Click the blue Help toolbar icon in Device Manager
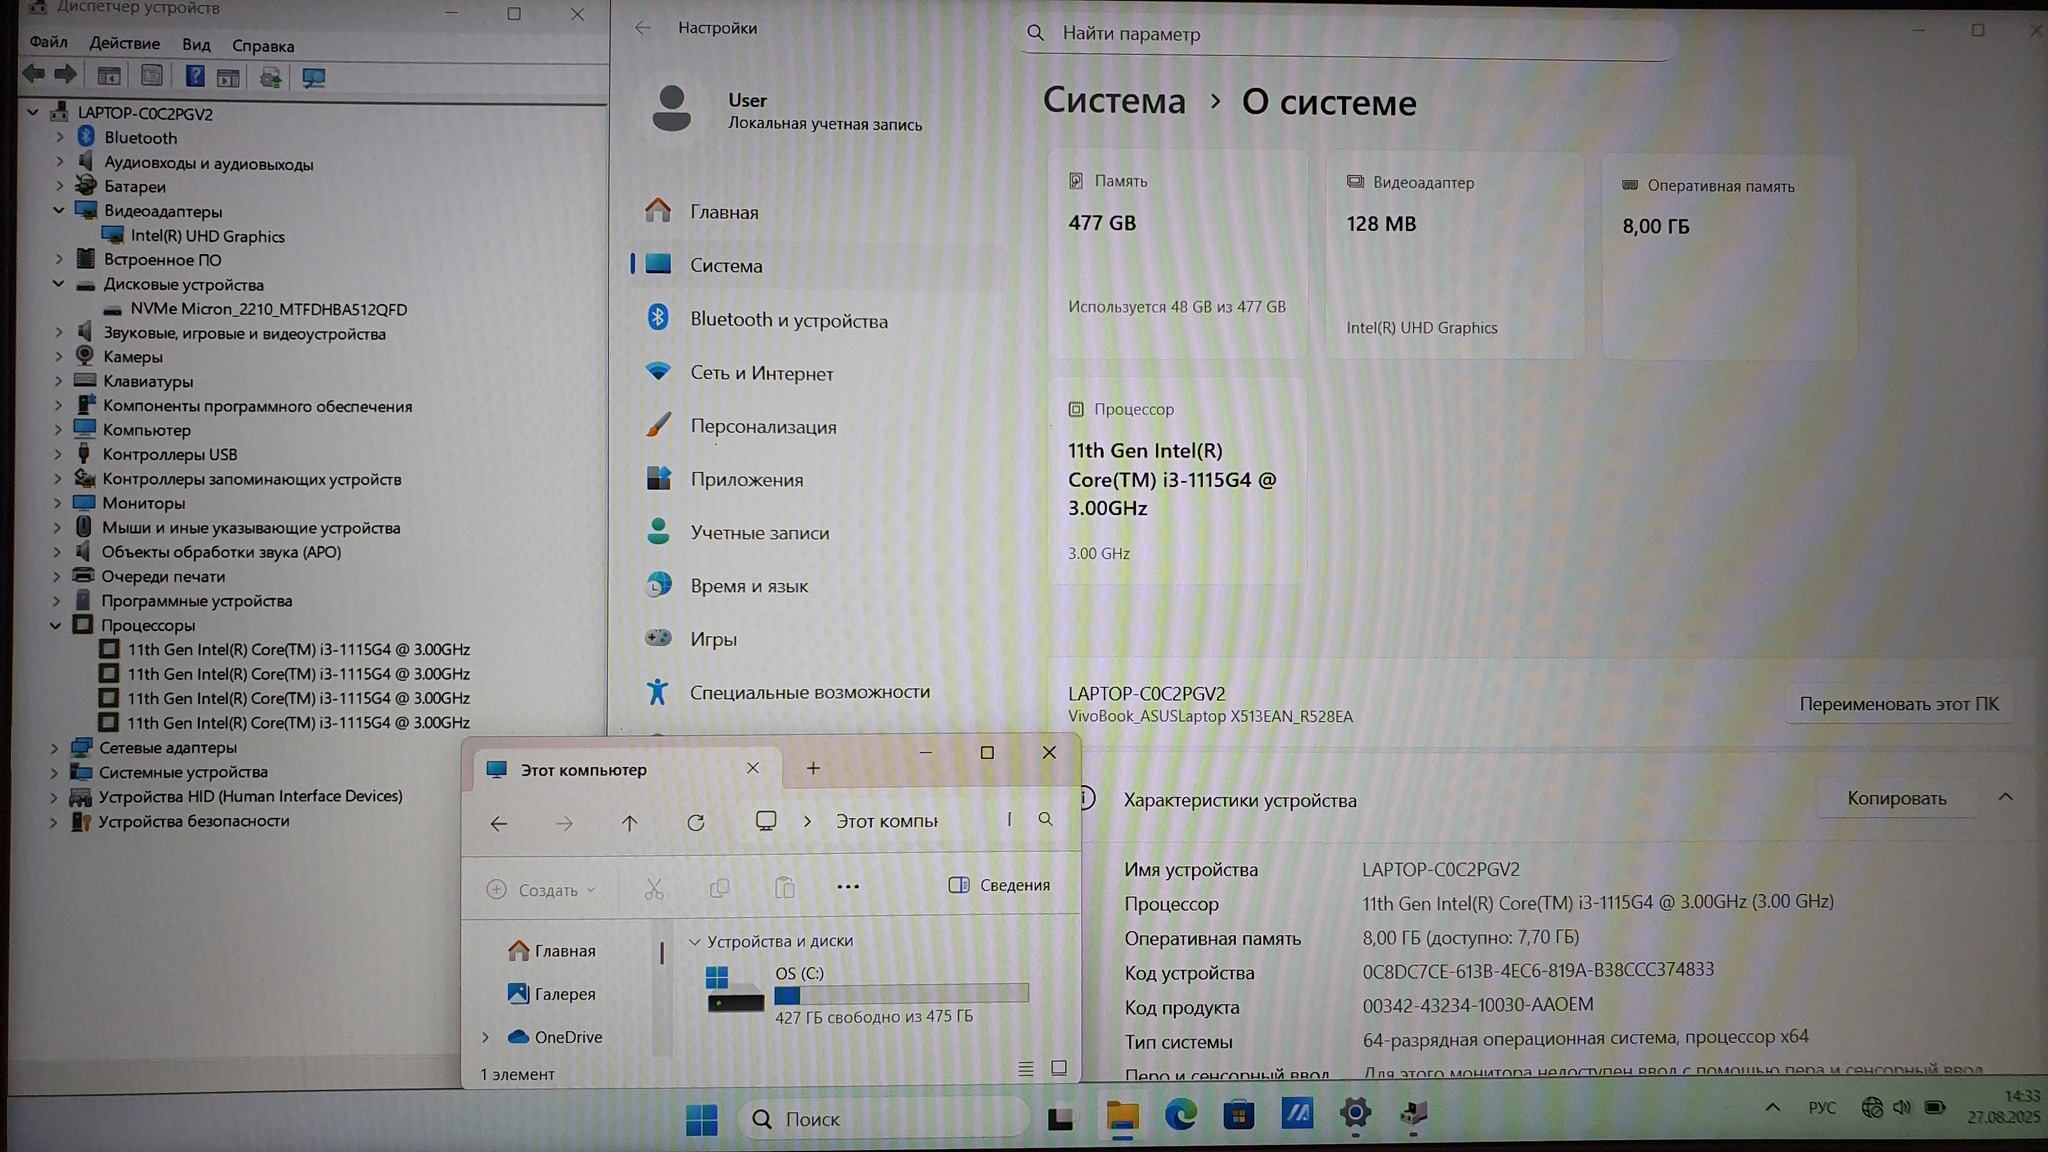Screen dimensions: 2048x1152 [194, 76]
